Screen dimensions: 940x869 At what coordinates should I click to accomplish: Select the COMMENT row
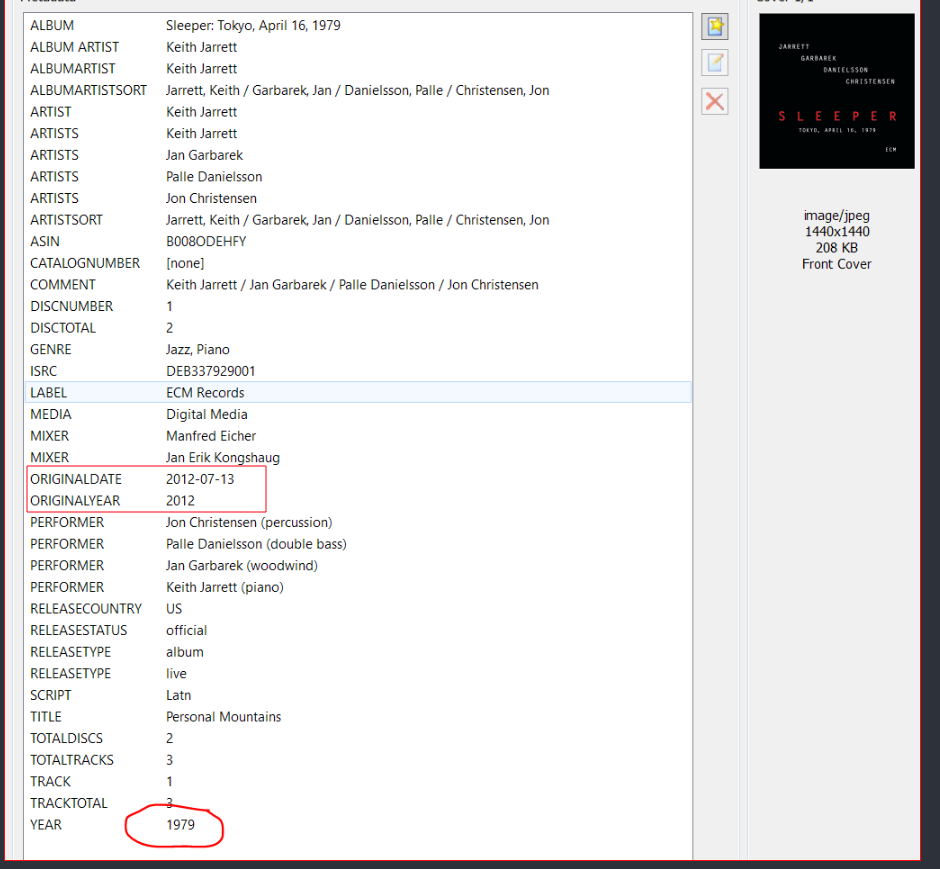click(358, 285)
